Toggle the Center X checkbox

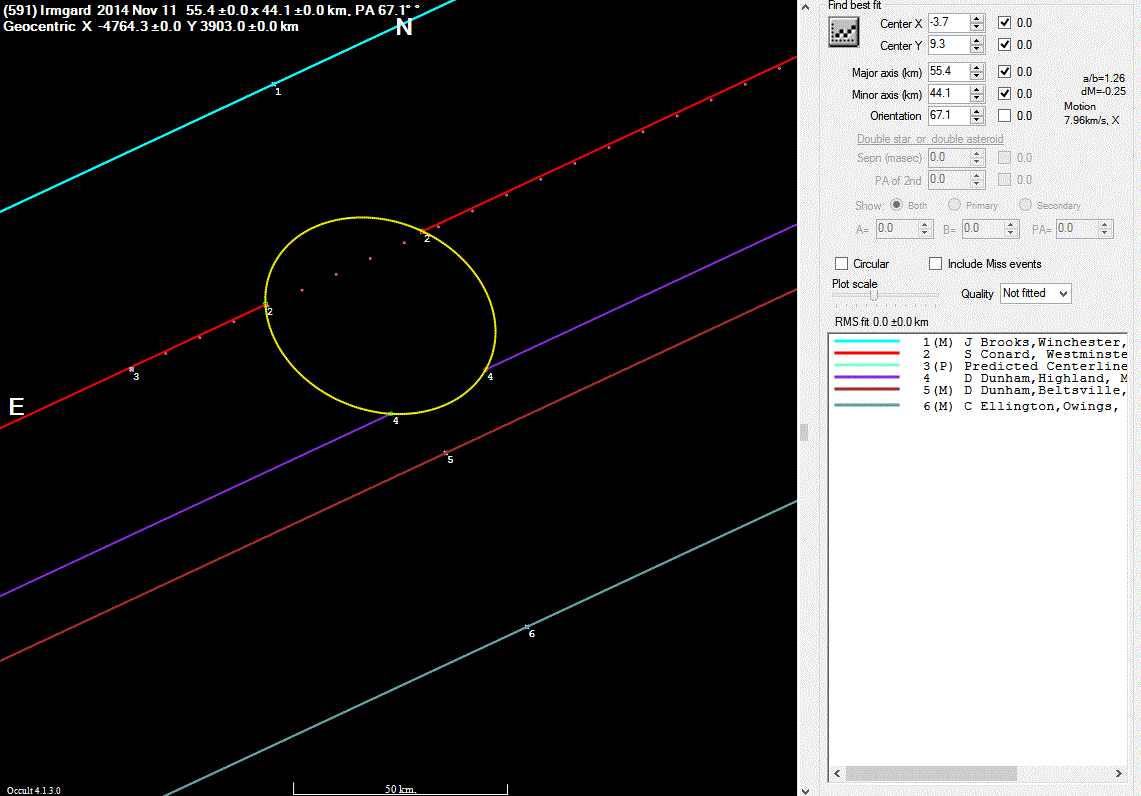click(1004, 23)
